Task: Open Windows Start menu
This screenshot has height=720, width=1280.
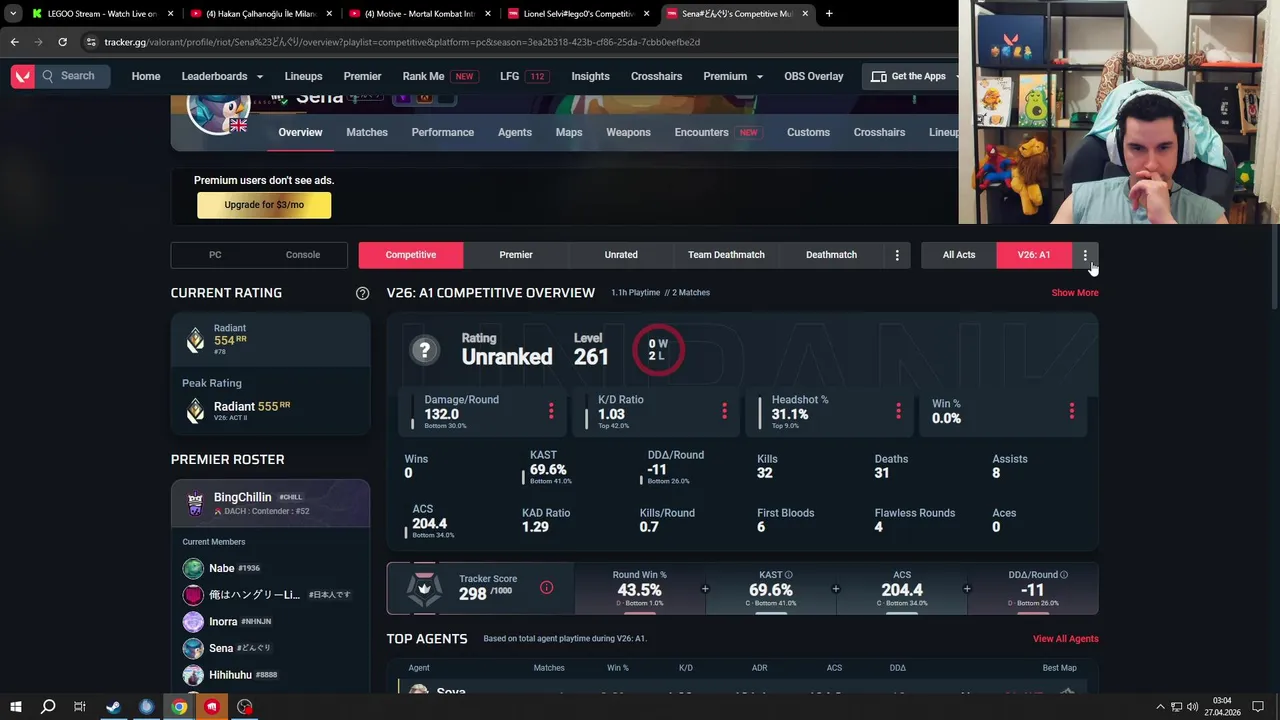Action: [x=16, y=707]
